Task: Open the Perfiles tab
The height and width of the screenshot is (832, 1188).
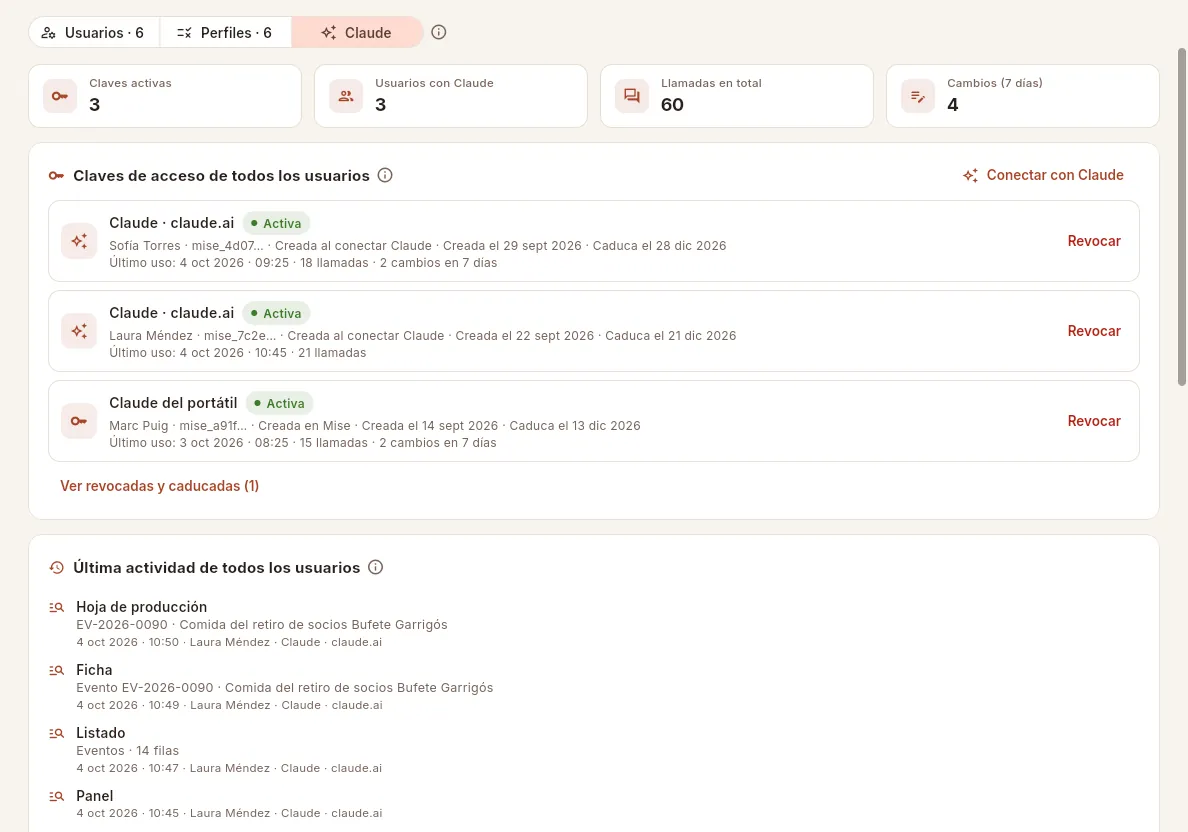Action: [x=225, y=33]
